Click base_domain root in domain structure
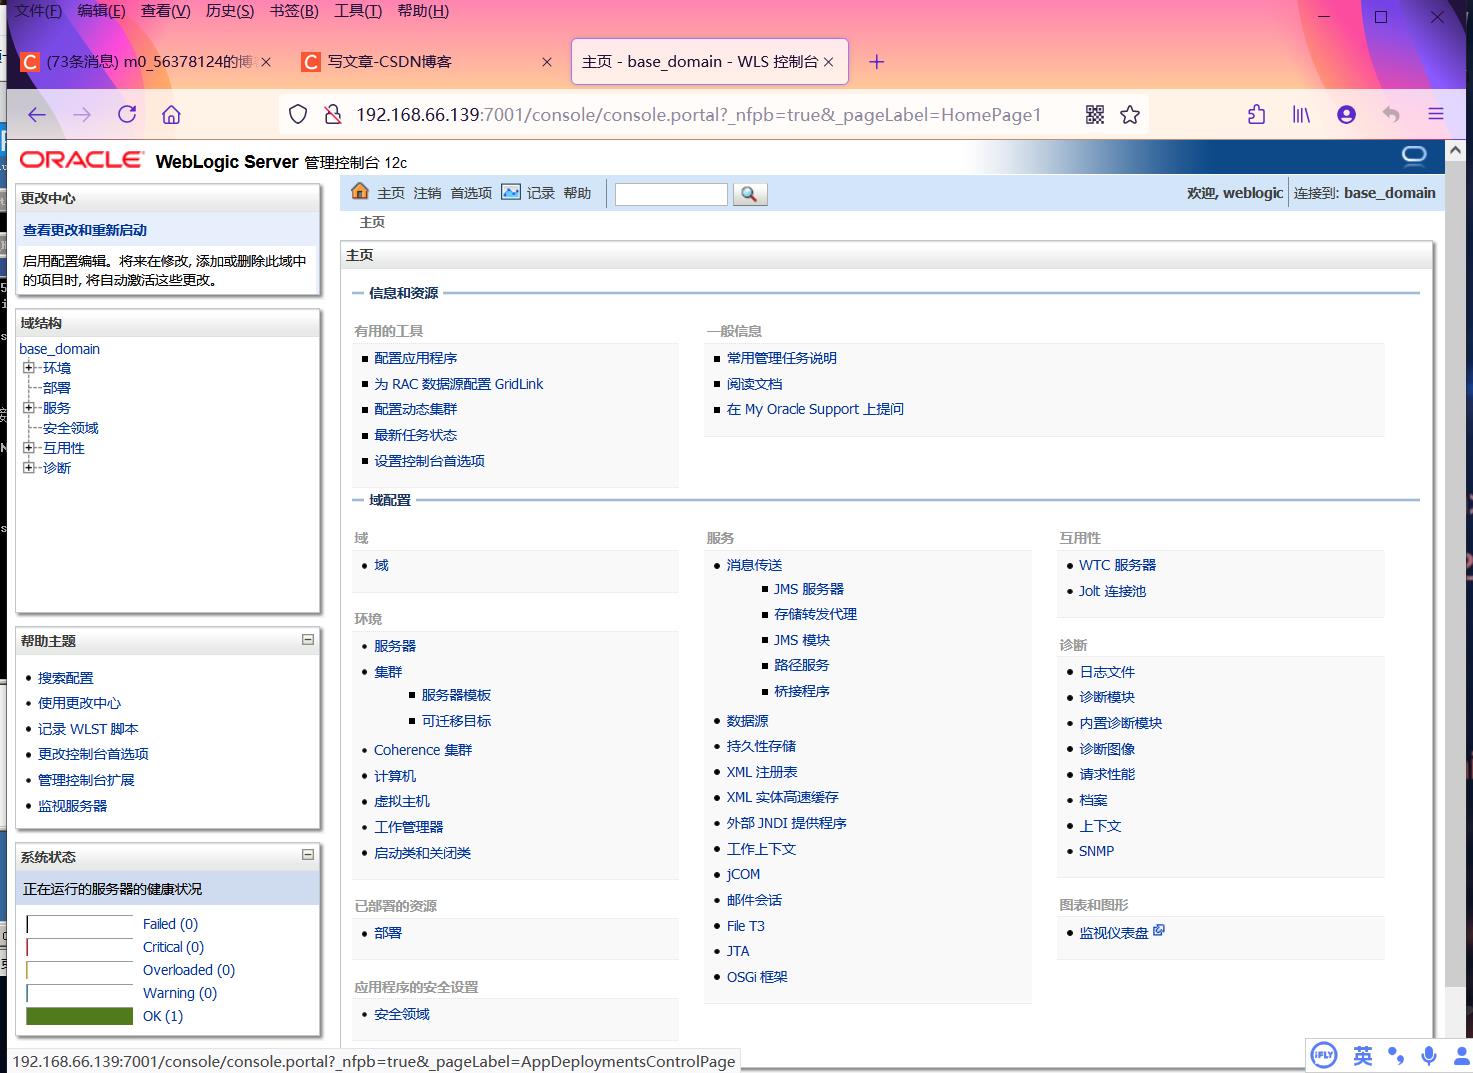 coord(59,349)
